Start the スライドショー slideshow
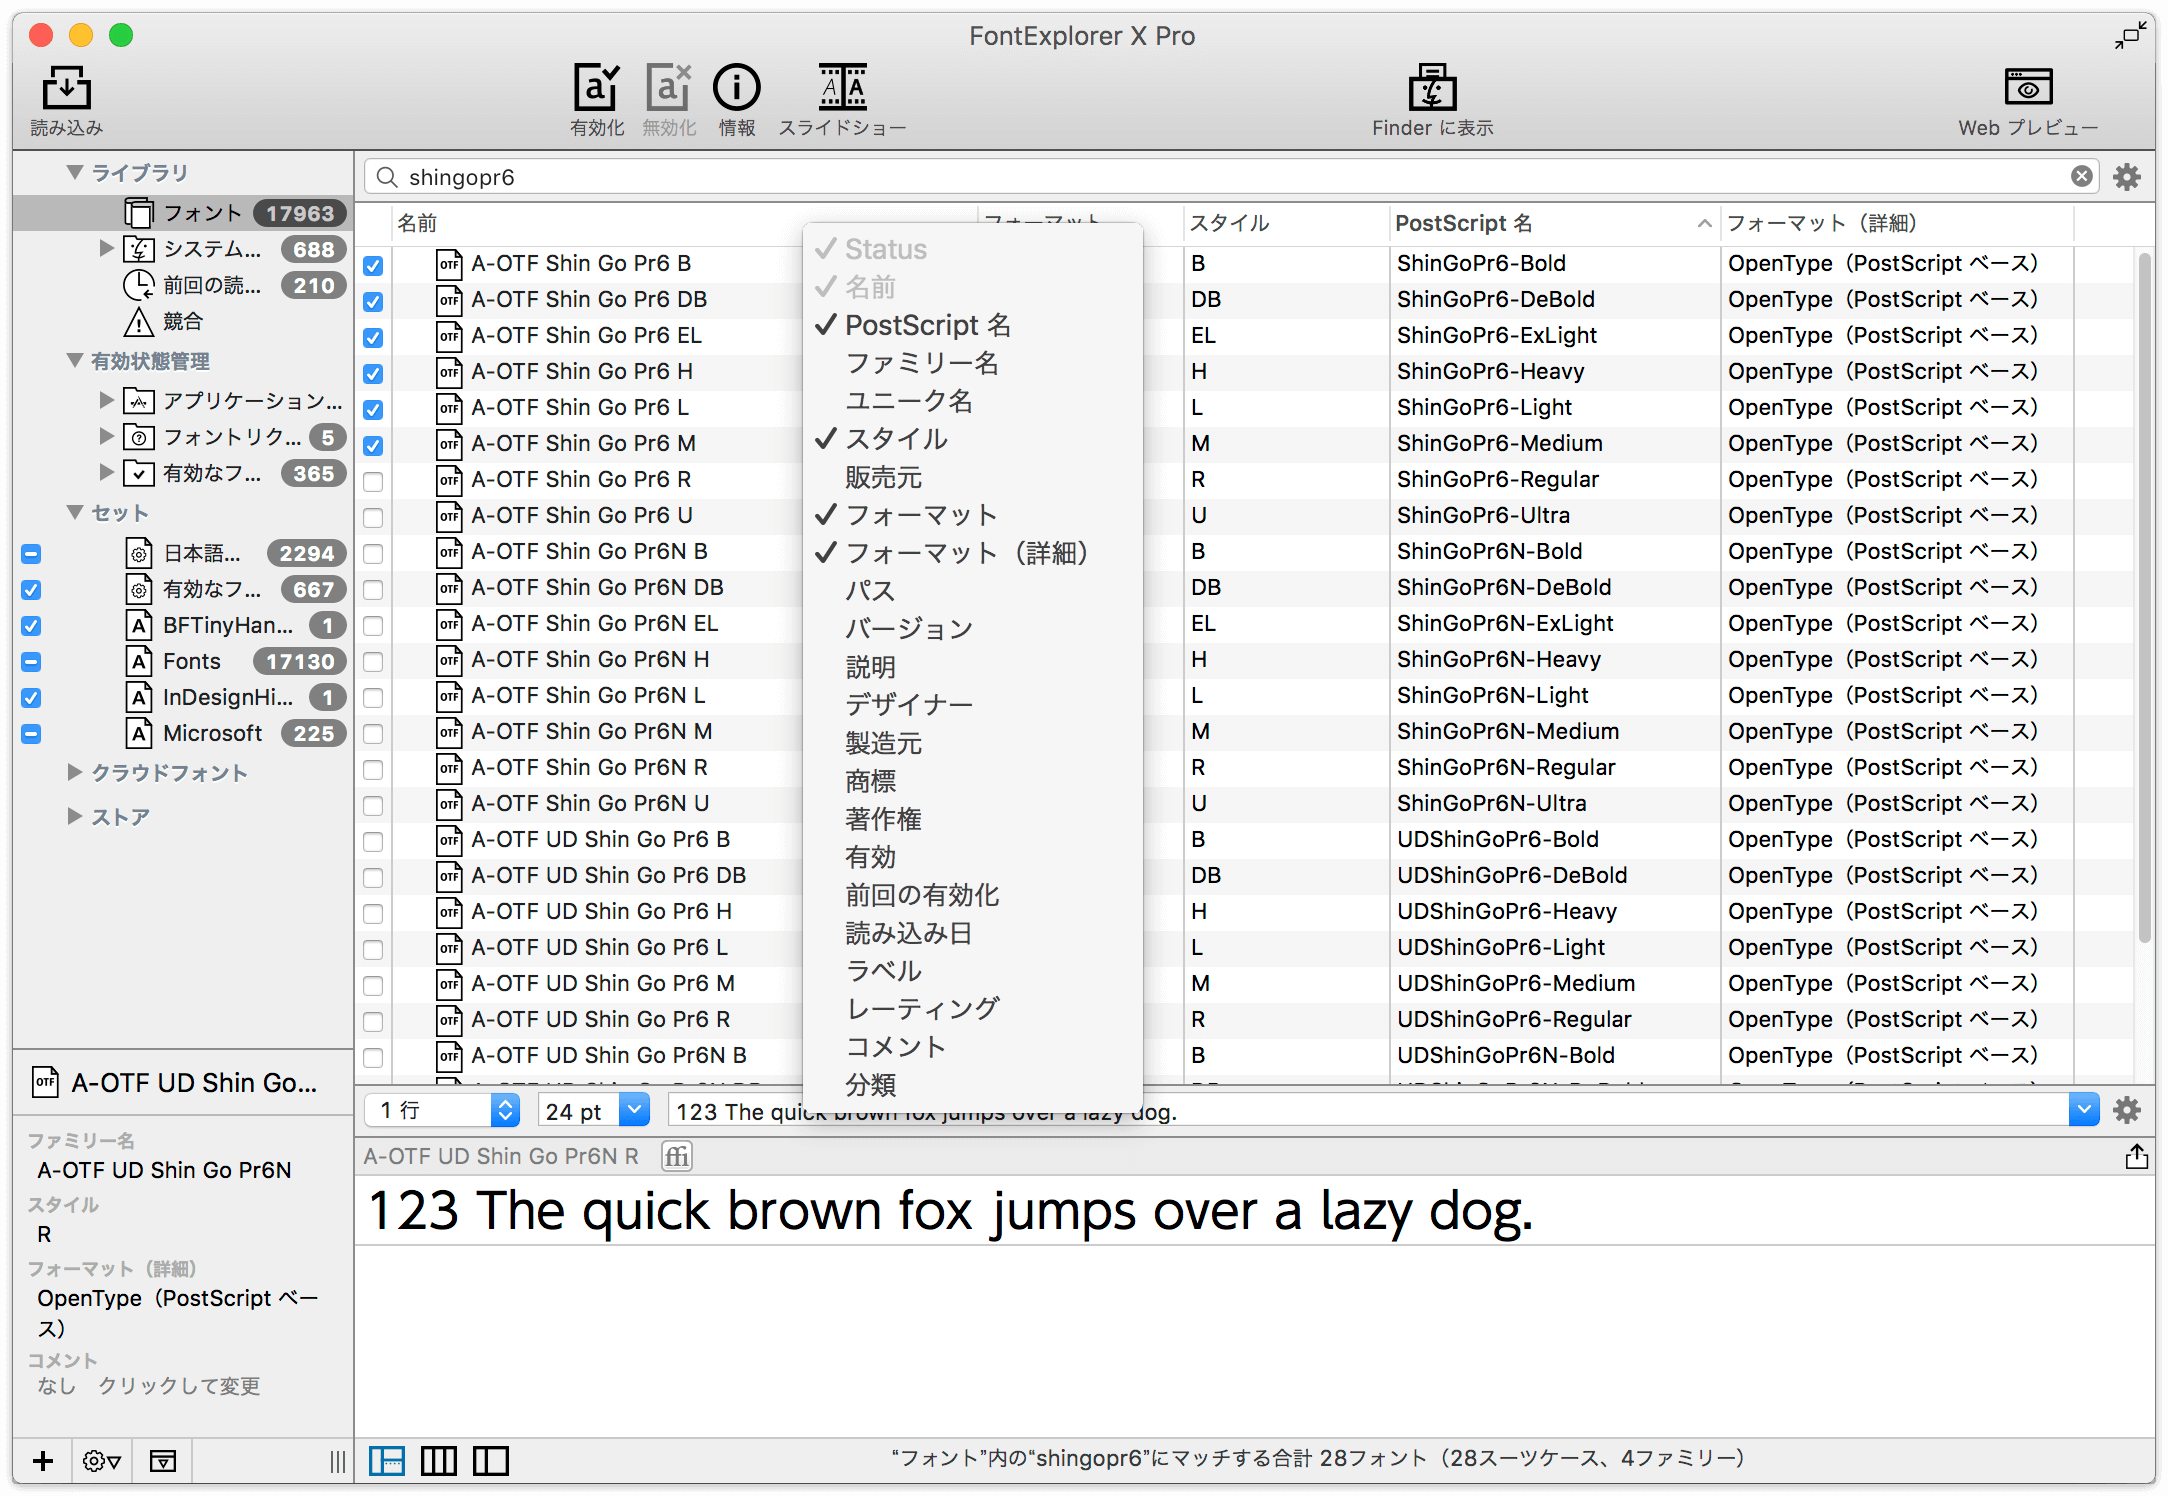2168x1496 pixels. 842,88
